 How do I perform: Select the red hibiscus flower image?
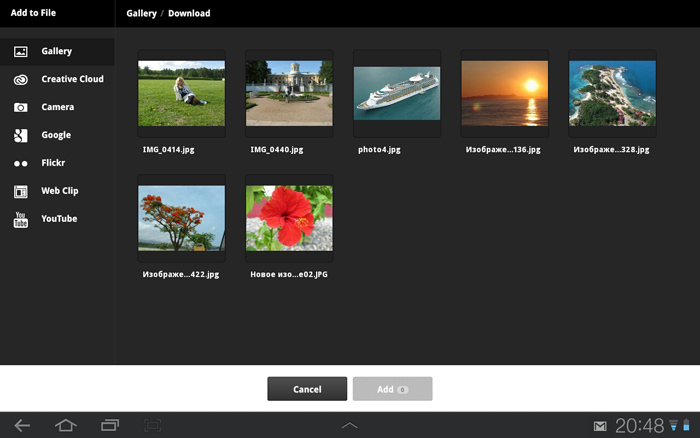tap(289, 217)
